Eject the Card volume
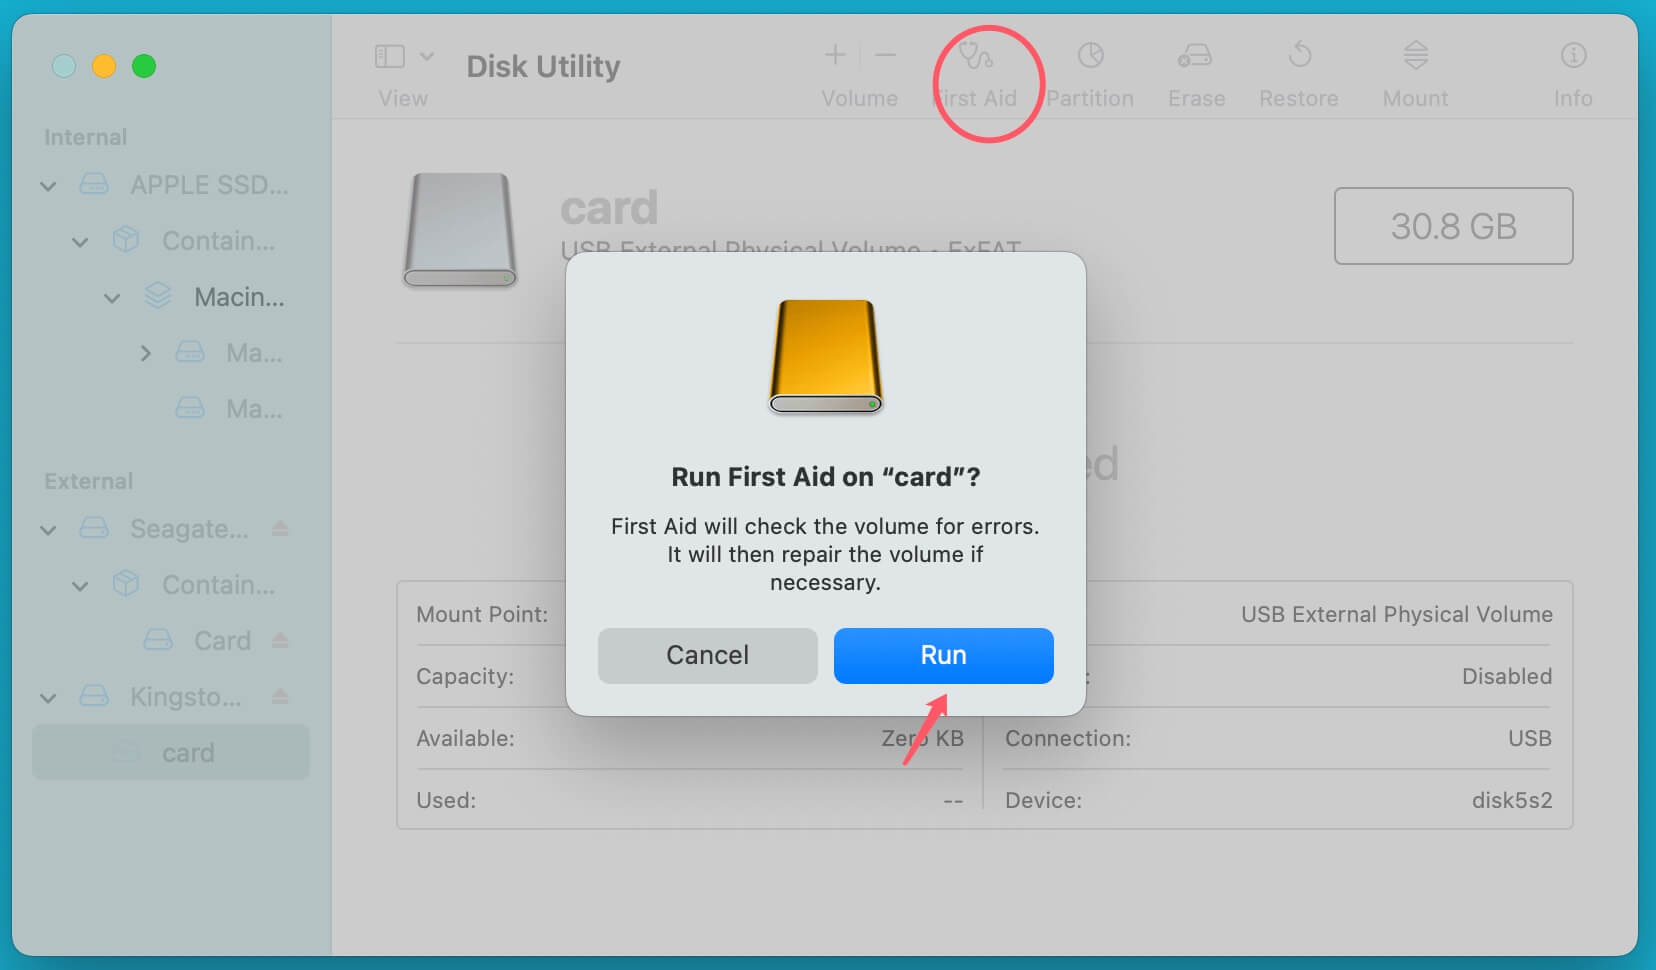 pyautogui.click(x=280, y=640)
